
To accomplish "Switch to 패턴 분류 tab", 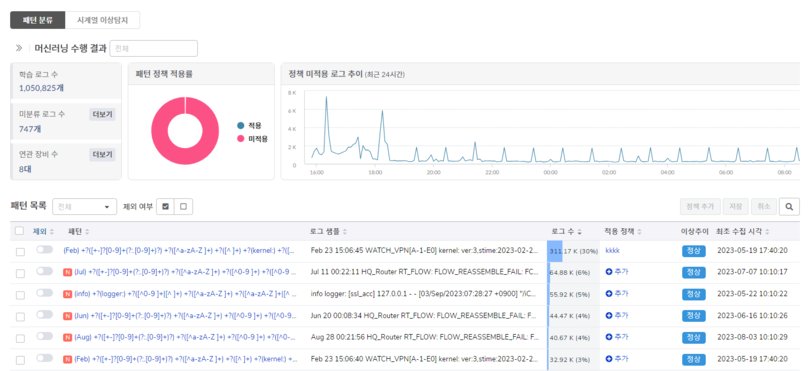I will tap(38, 21).
